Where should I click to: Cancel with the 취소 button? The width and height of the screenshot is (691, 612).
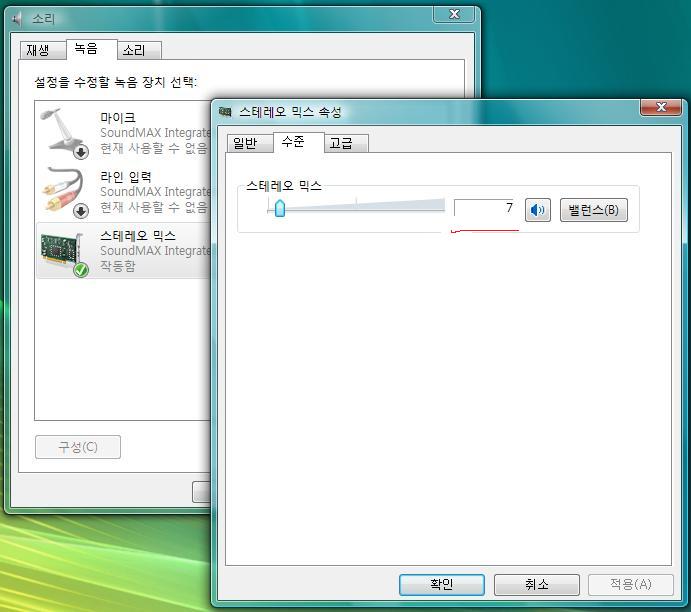(536, 584)
